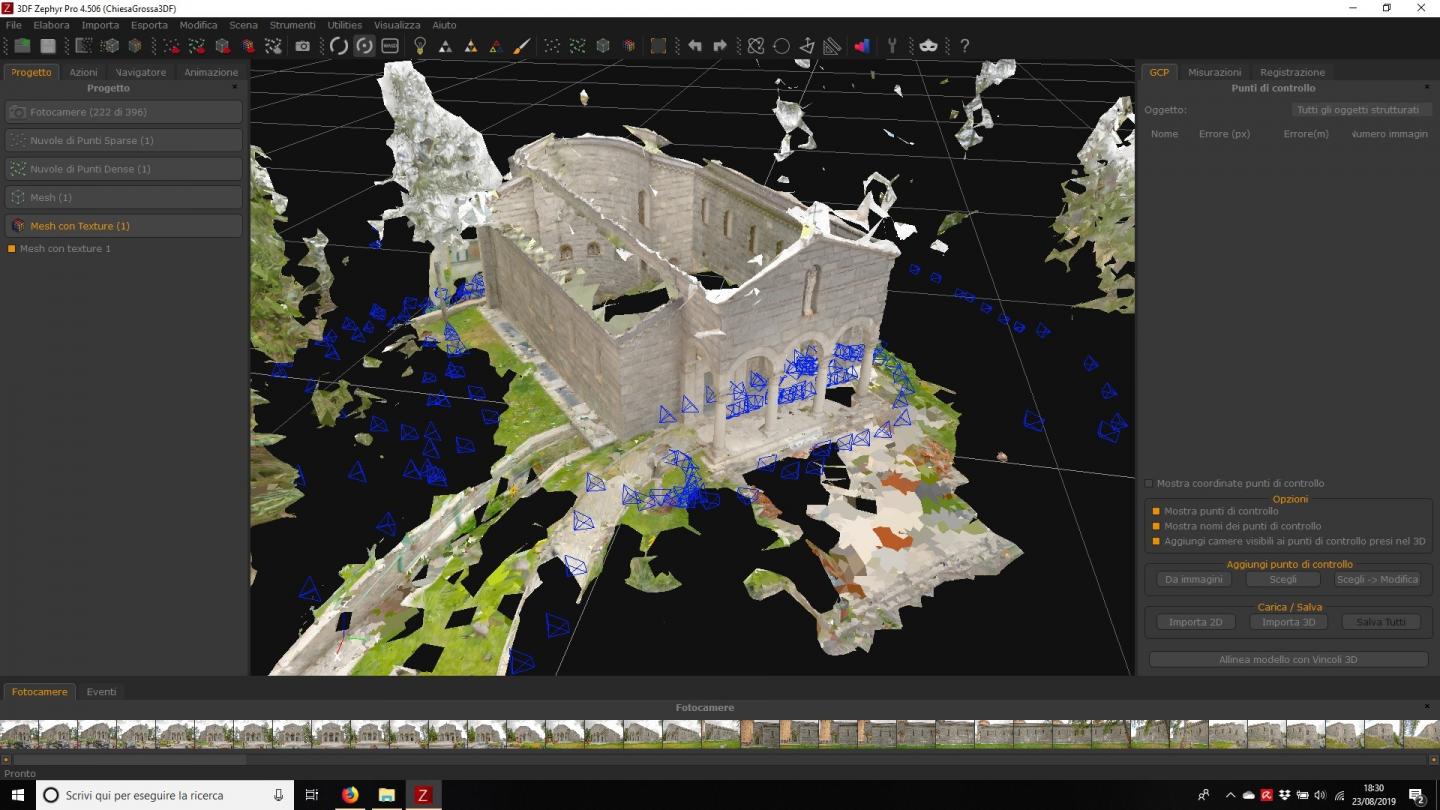Enable Mostra coordinate punti di controllo checkbox

coord(1149,483)
